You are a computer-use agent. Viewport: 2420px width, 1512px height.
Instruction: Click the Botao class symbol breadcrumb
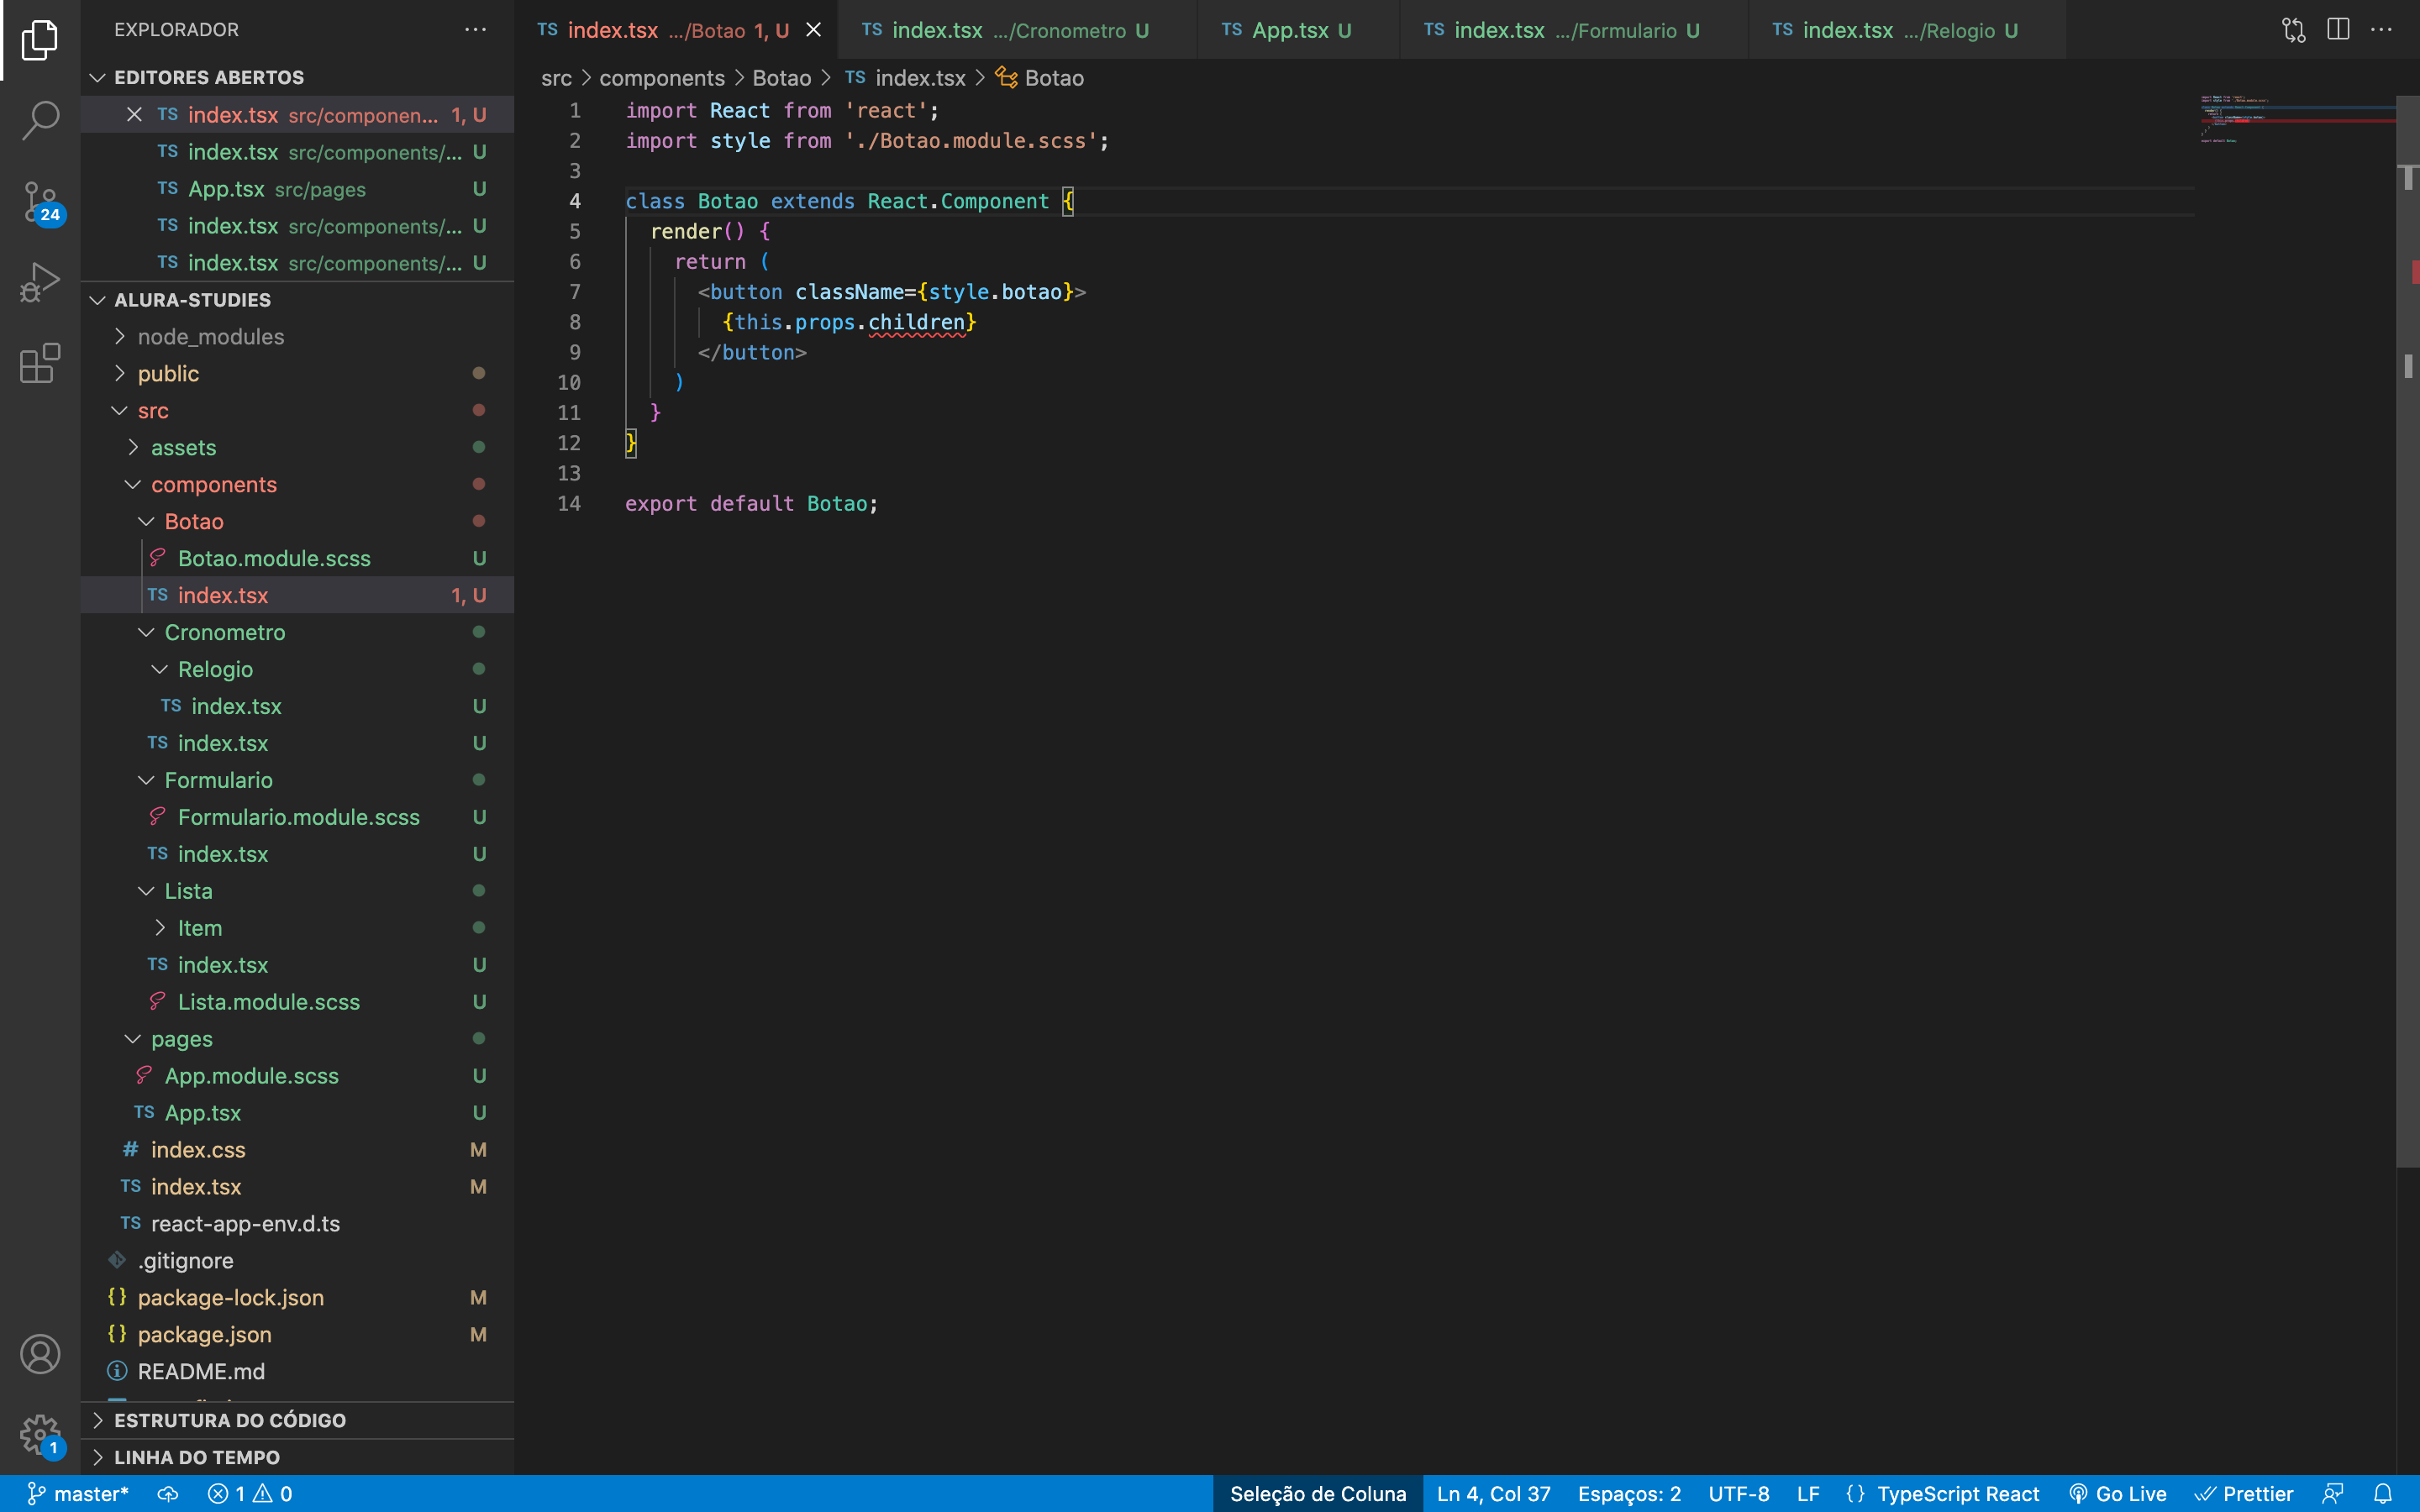(1040, 78)
